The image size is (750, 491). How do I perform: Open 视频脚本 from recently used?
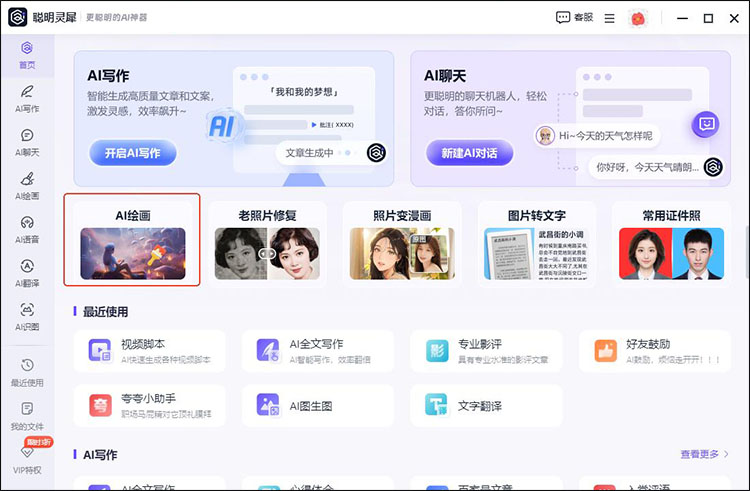[x=150, y=350]
